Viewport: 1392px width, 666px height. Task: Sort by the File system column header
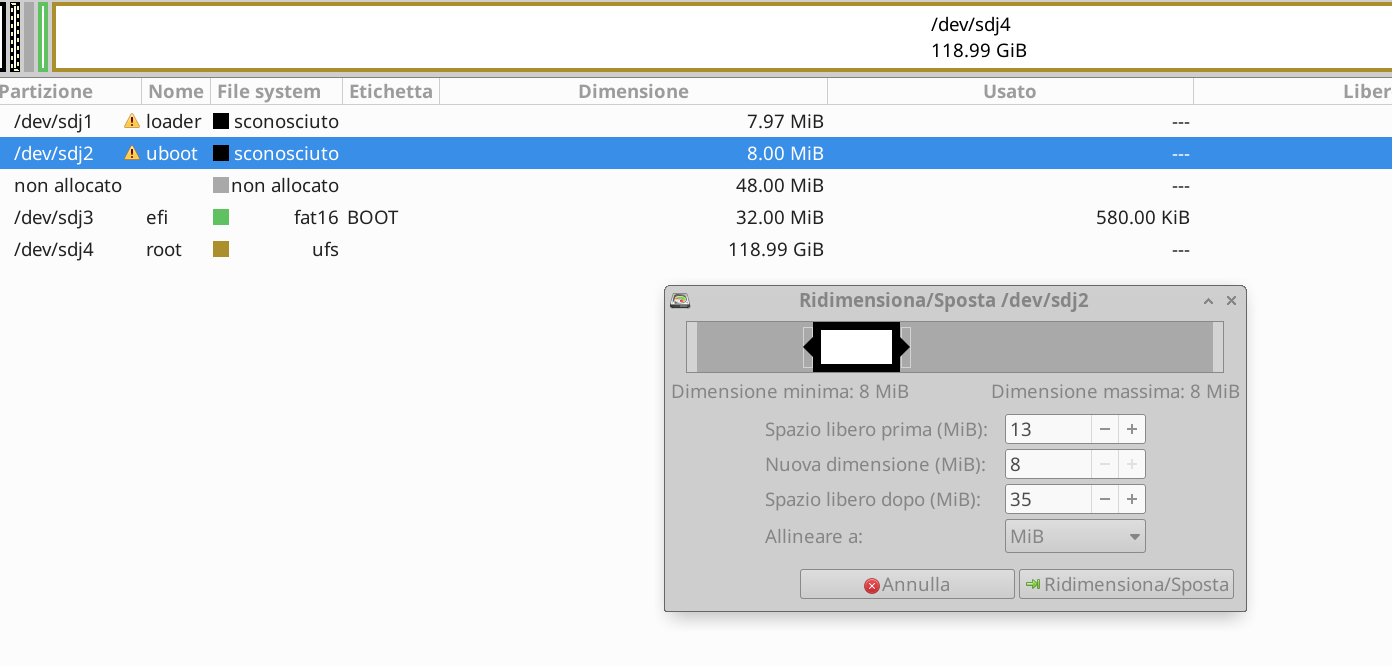coord(269,92)
